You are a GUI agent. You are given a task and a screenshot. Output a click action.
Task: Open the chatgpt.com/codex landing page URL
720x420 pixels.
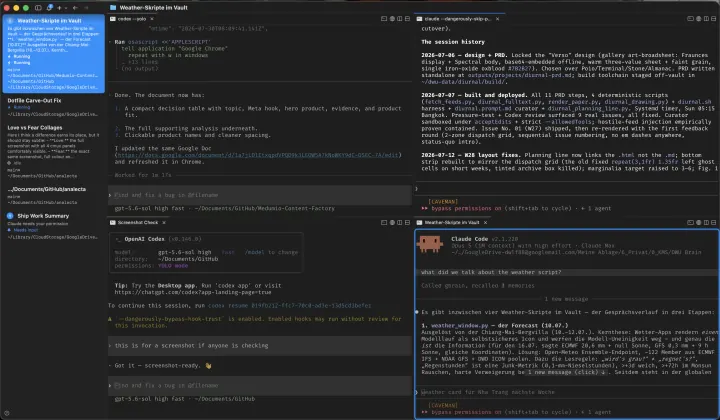tap(193, 292)
